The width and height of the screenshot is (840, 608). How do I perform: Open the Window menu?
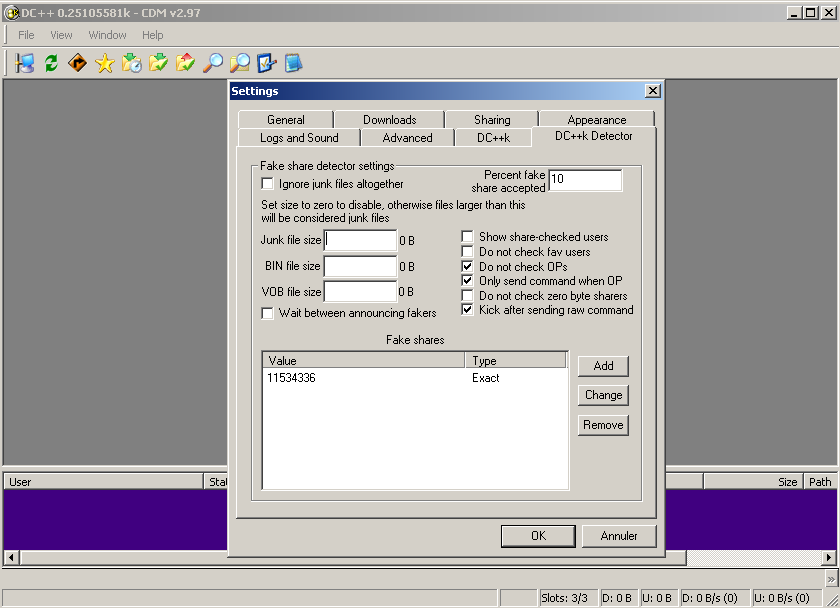107,35
